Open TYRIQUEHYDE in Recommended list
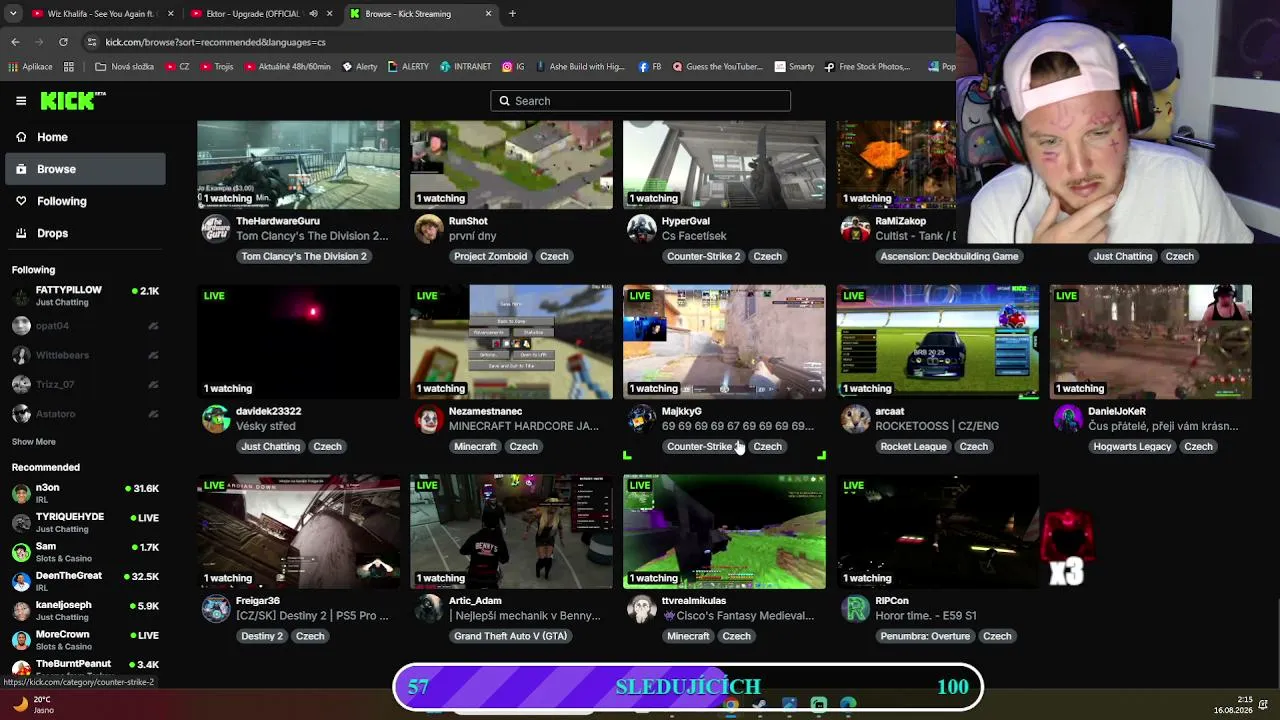 click(x=85, y=522)
